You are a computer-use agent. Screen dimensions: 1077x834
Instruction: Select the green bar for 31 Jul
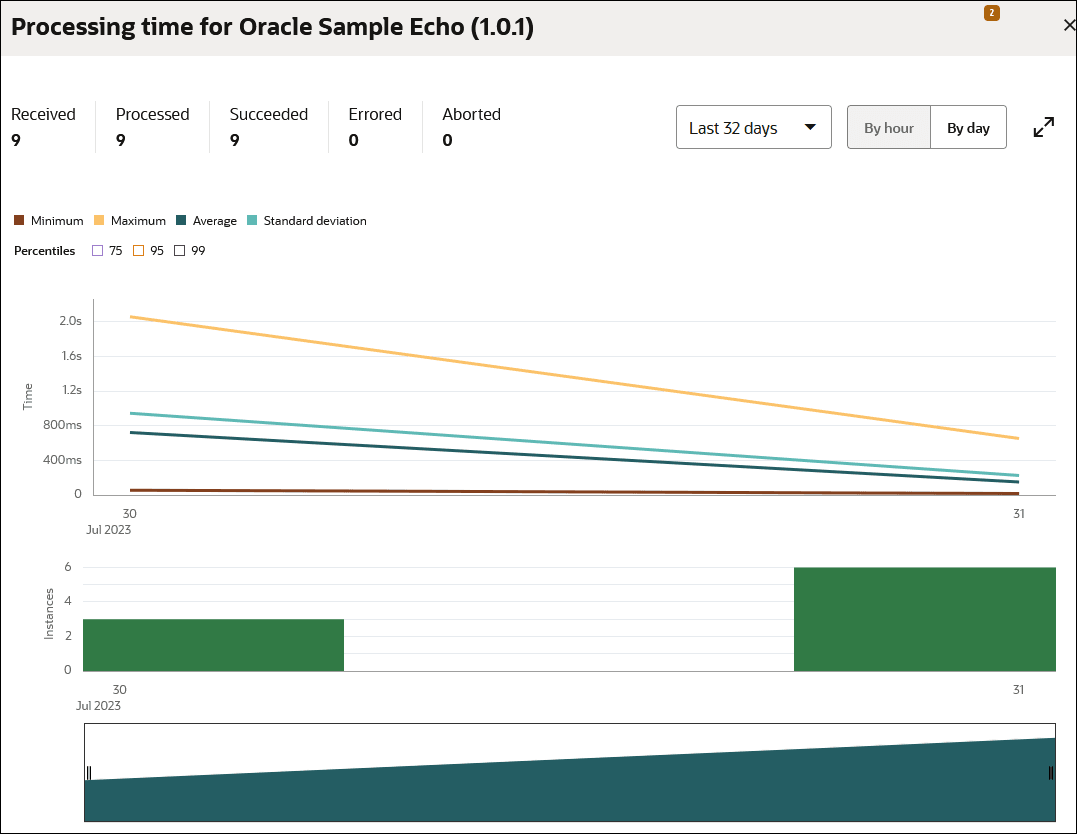[925, 619]
